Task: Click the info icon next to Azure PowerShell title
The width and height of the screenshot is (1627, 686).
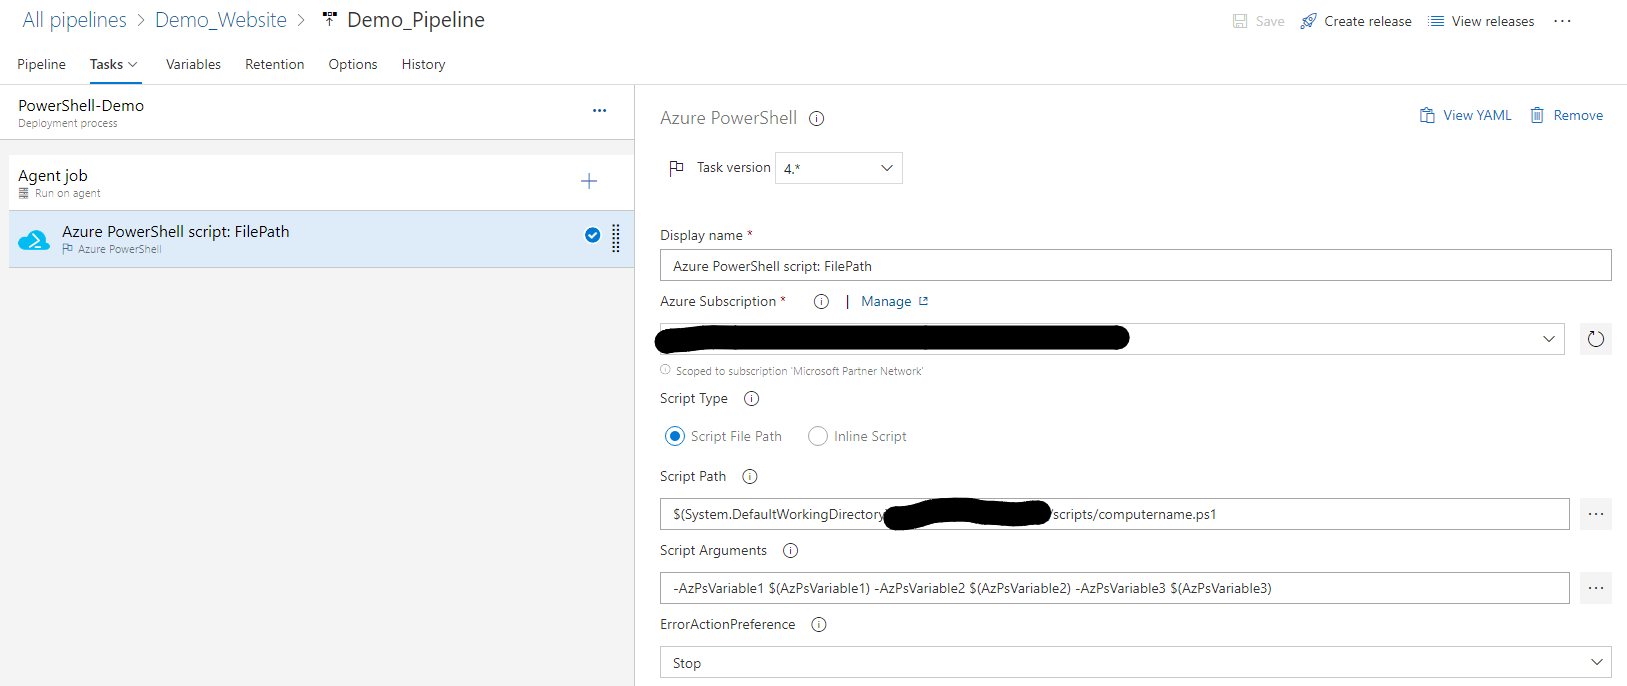Action: (816, 119)
